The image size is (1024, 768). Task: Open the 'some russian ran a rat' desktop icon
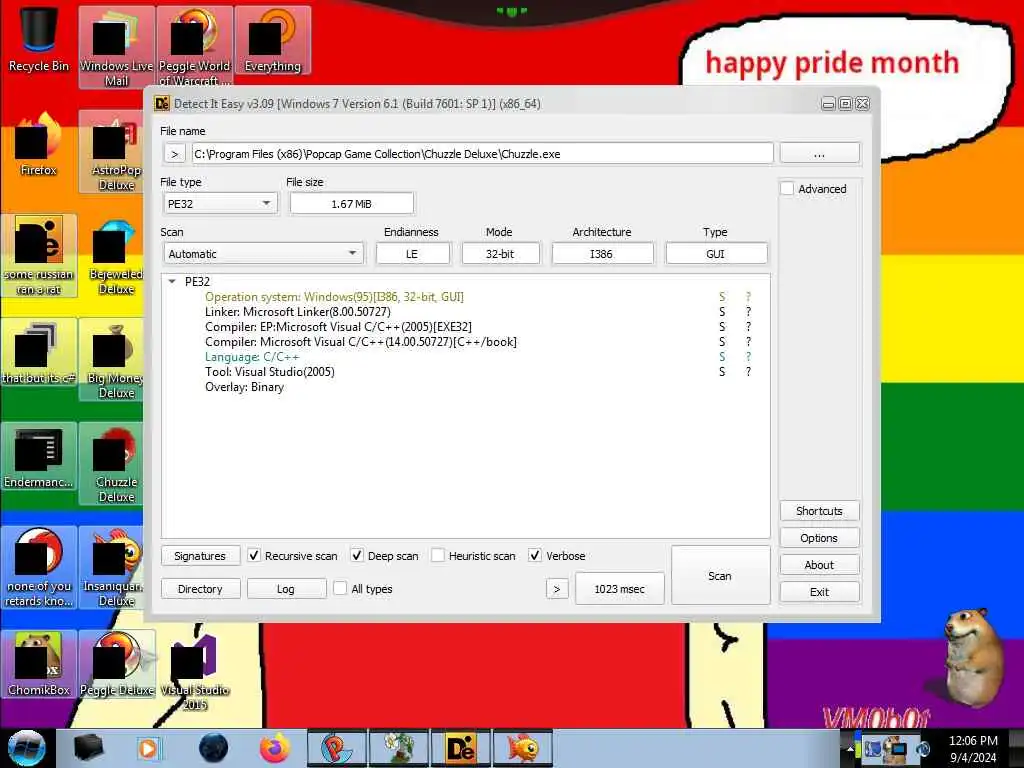click(x=39, y=256)
